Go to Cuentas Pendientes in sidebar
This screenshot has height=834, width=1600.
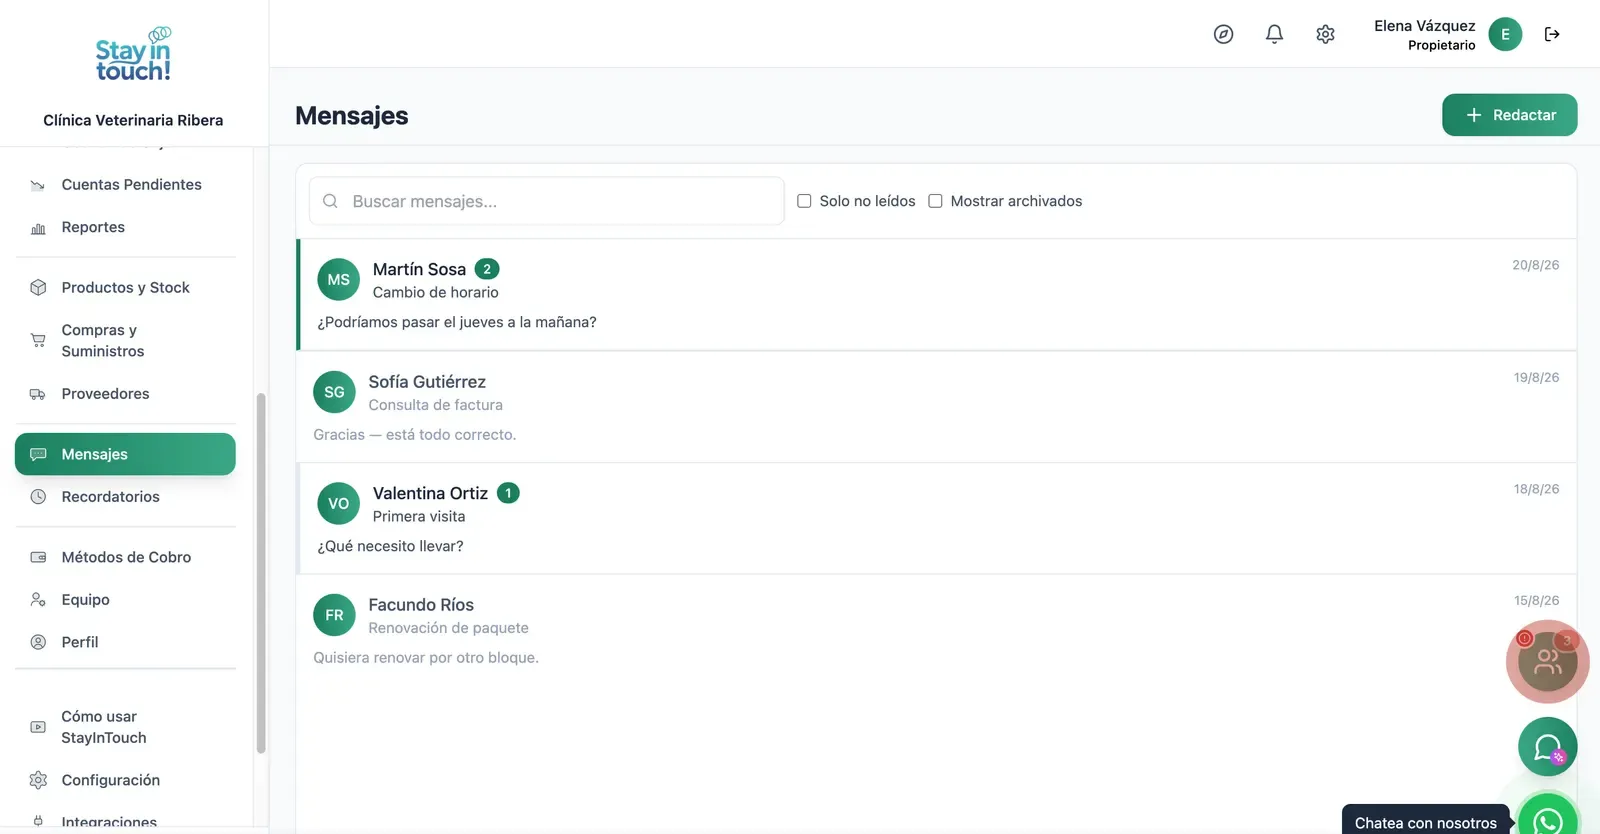click(x=125, y=184)
